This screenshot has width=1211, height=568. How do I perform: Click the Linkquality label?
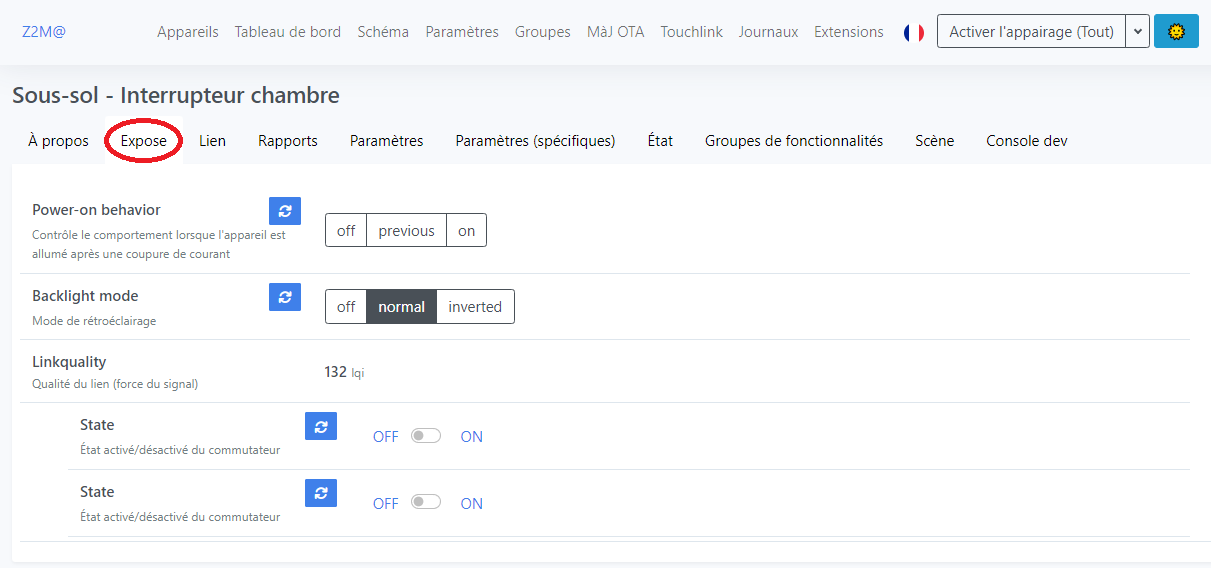pyautogui.click(x=69, y=362)
